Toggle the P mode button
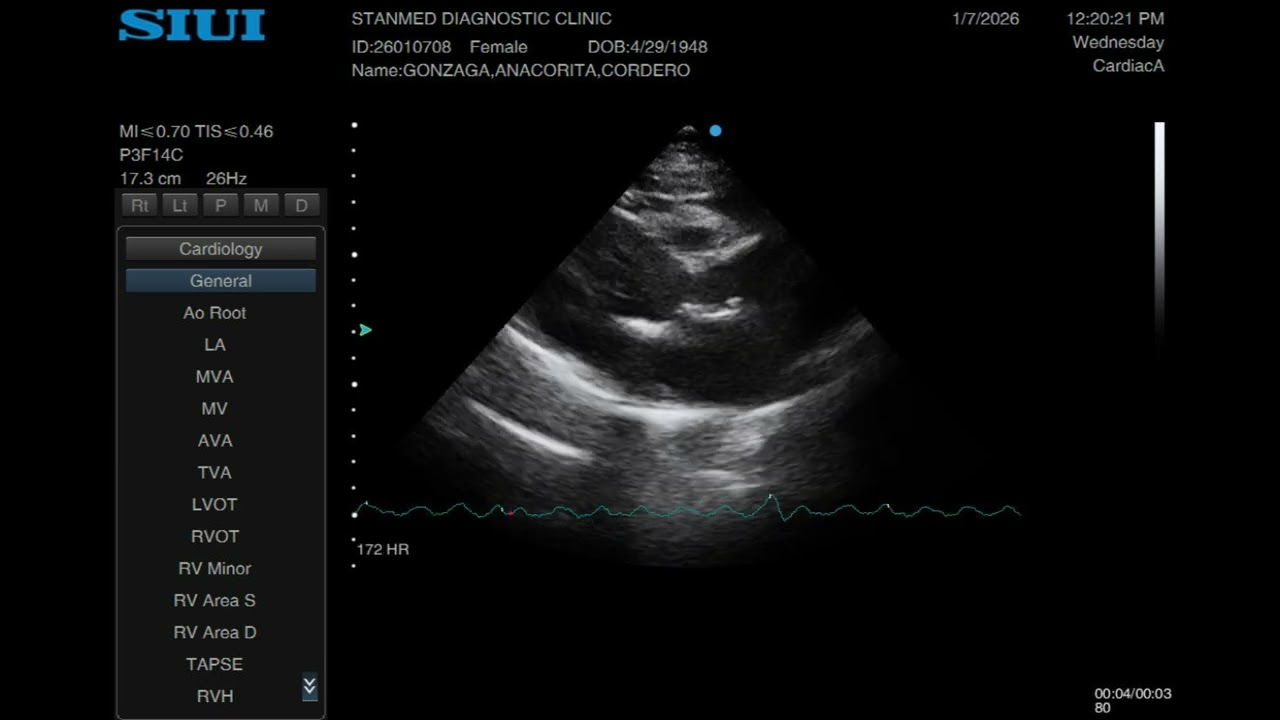Screen dimensions: 1280x720 [220, 205]
